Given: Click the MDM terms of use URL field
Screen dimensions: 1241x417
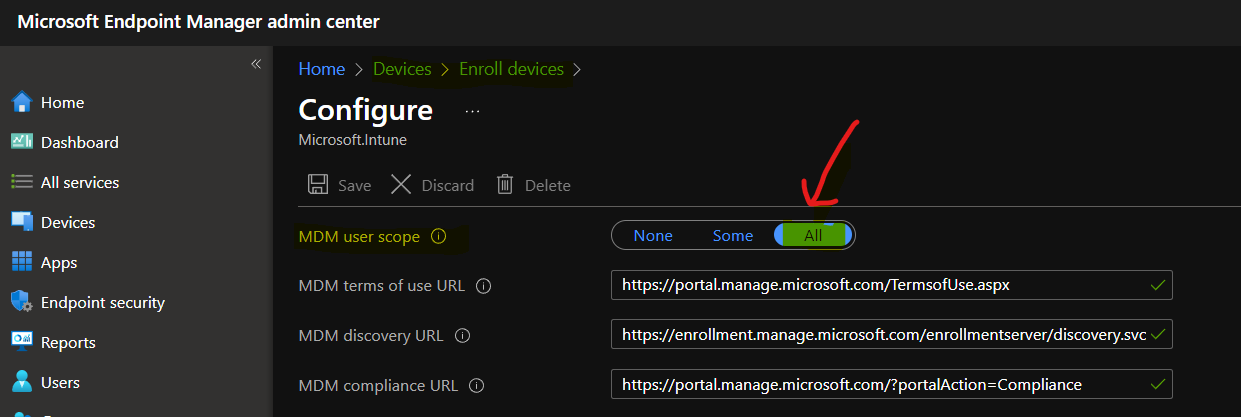Looking at the screenshot, I should coord(892,285).
